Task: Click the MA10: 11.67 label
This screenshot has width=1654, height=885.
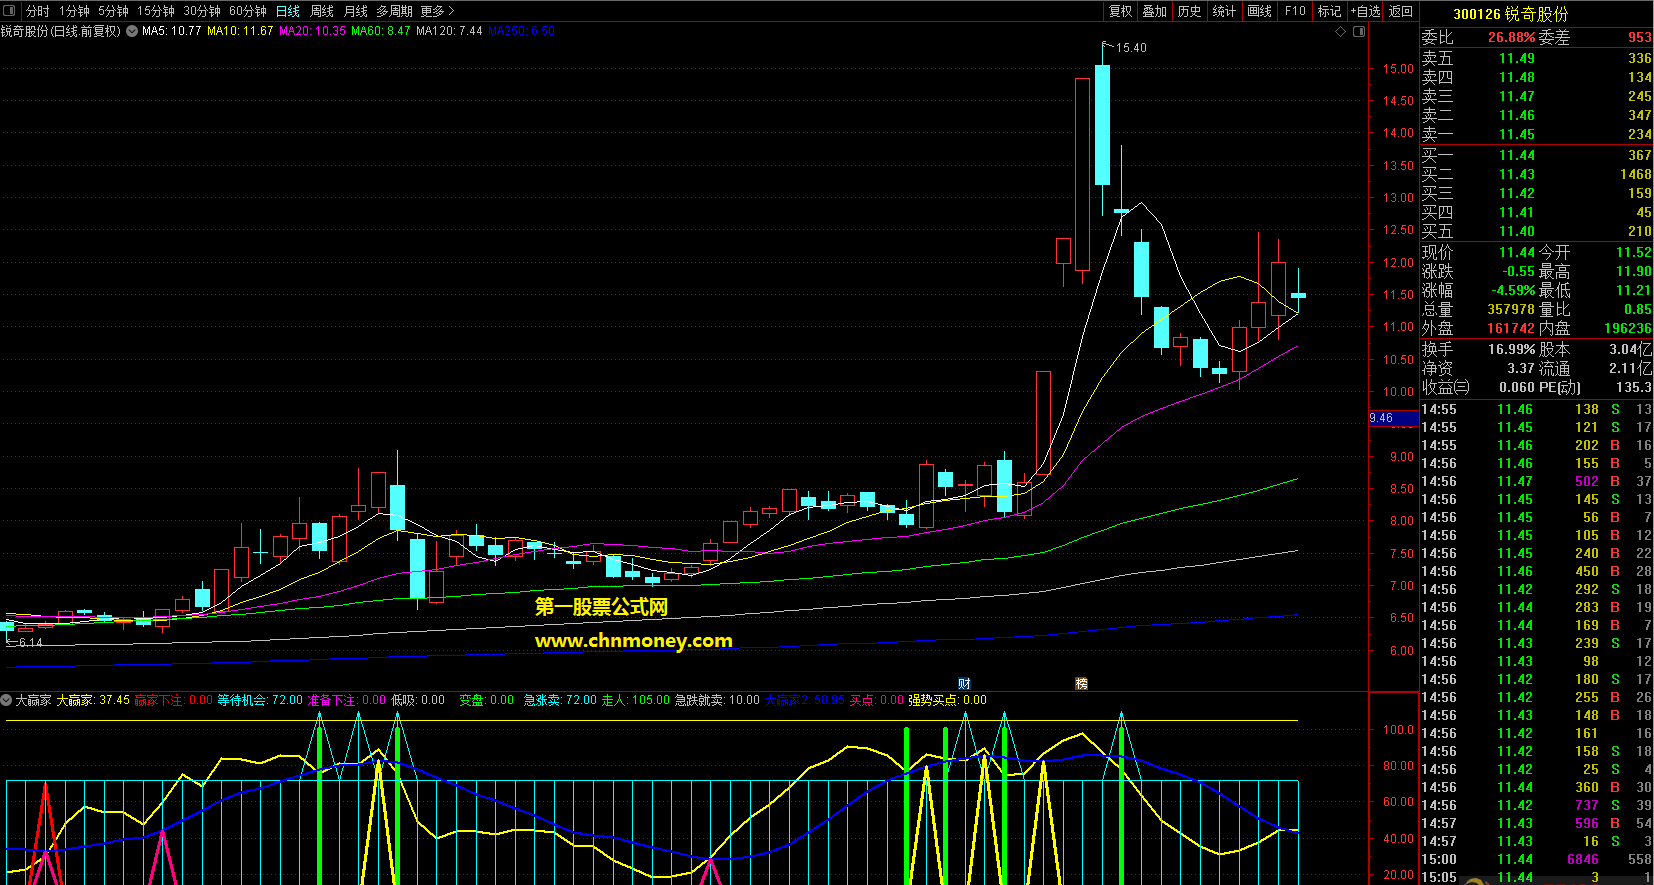Action: click(x=240, y=31)
